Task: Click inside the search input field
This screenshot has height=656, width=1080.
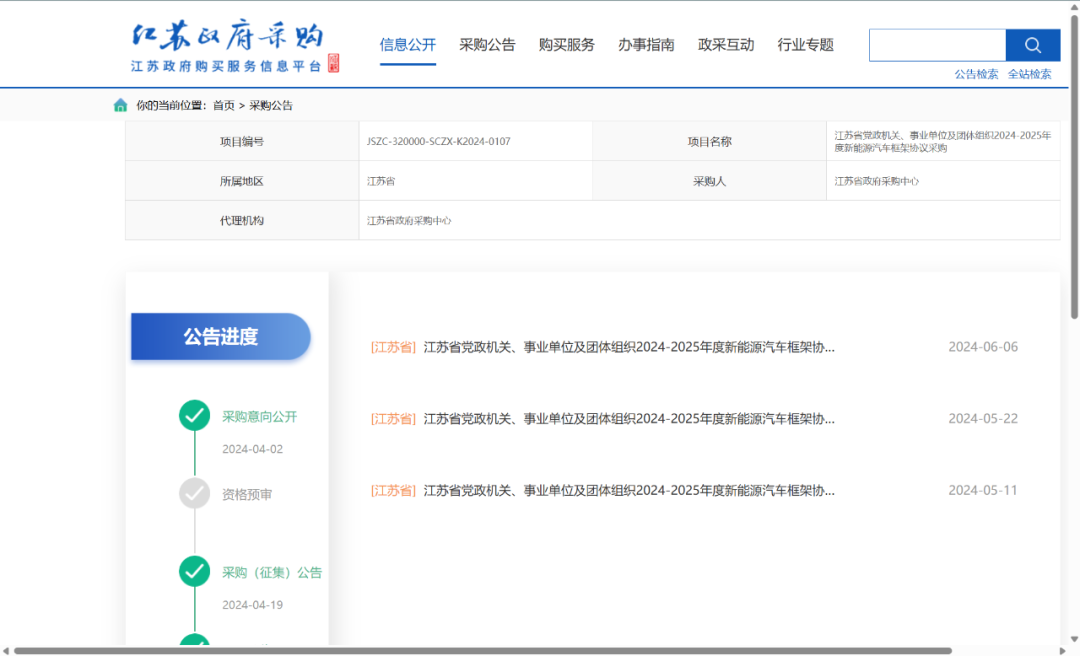Action: coord(937,45)
